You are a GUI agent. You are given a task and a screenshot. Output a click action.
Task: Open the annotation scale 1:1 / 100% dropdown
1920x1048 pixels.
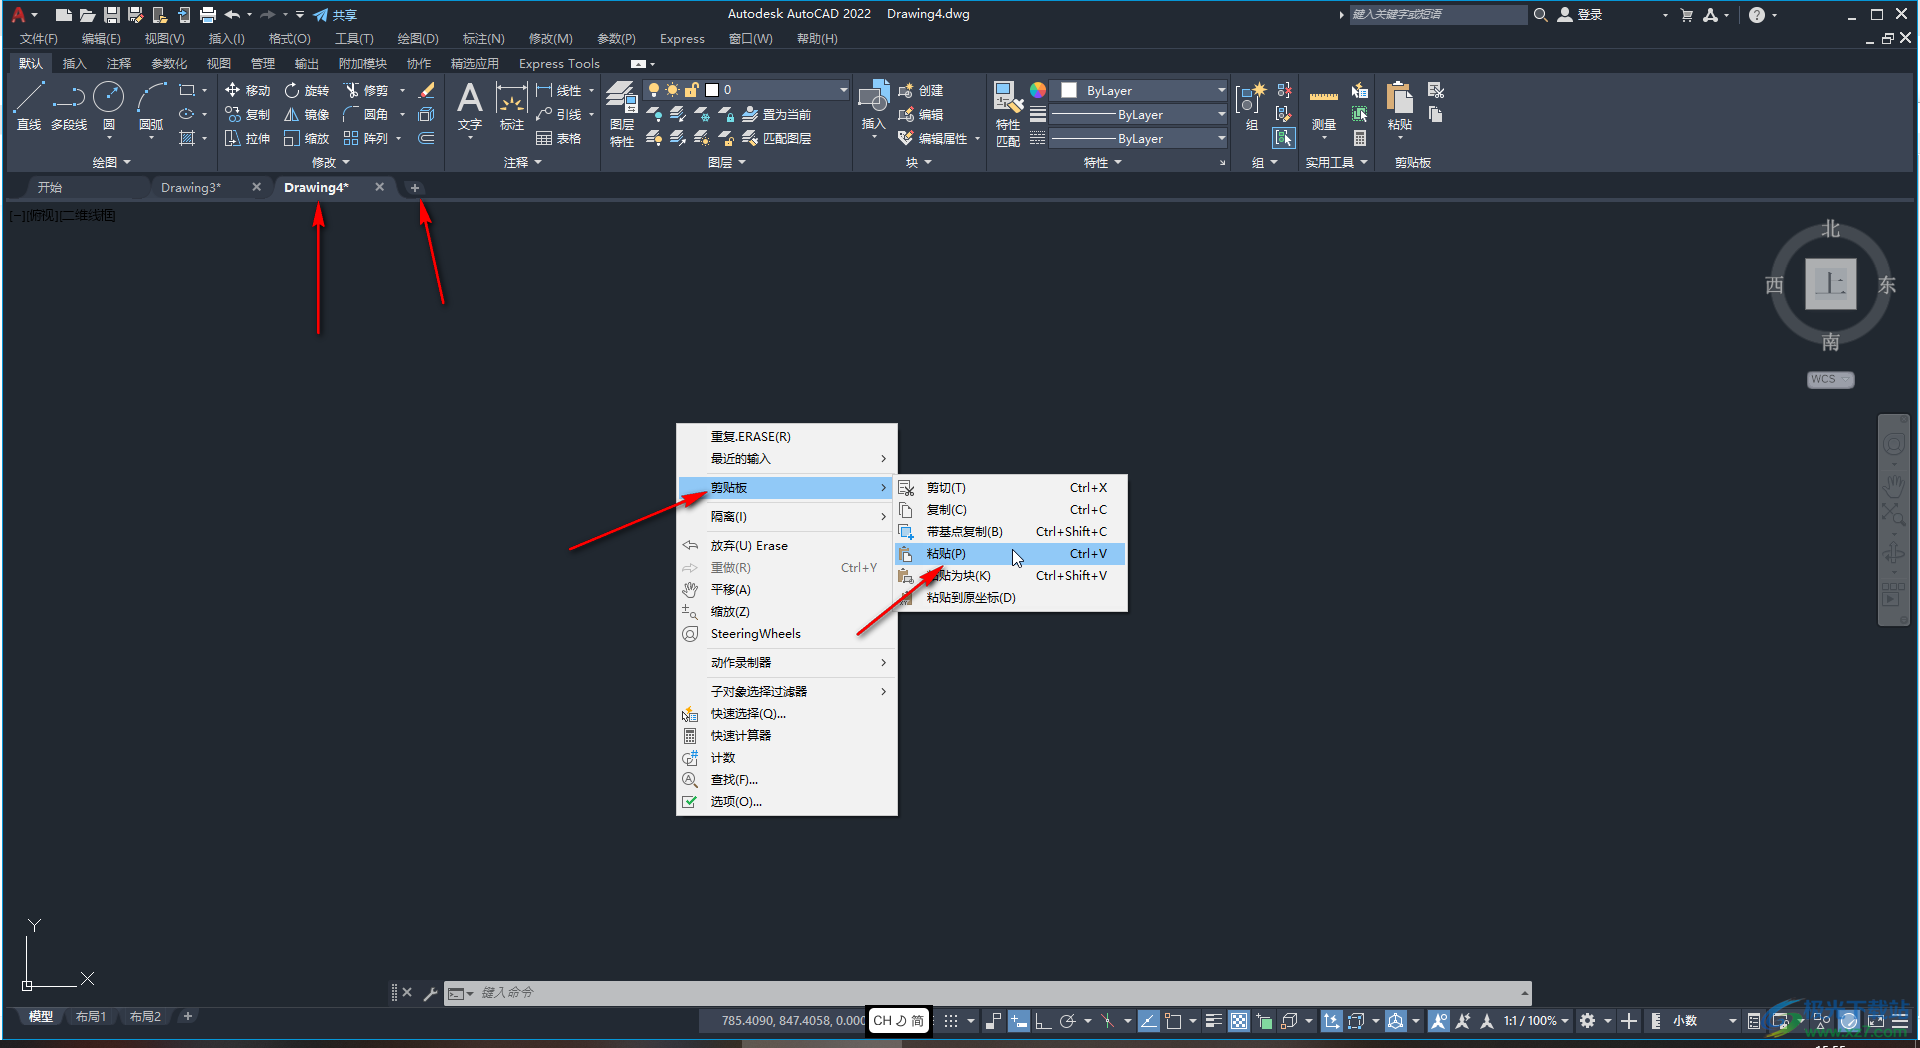point(1535,1021)
